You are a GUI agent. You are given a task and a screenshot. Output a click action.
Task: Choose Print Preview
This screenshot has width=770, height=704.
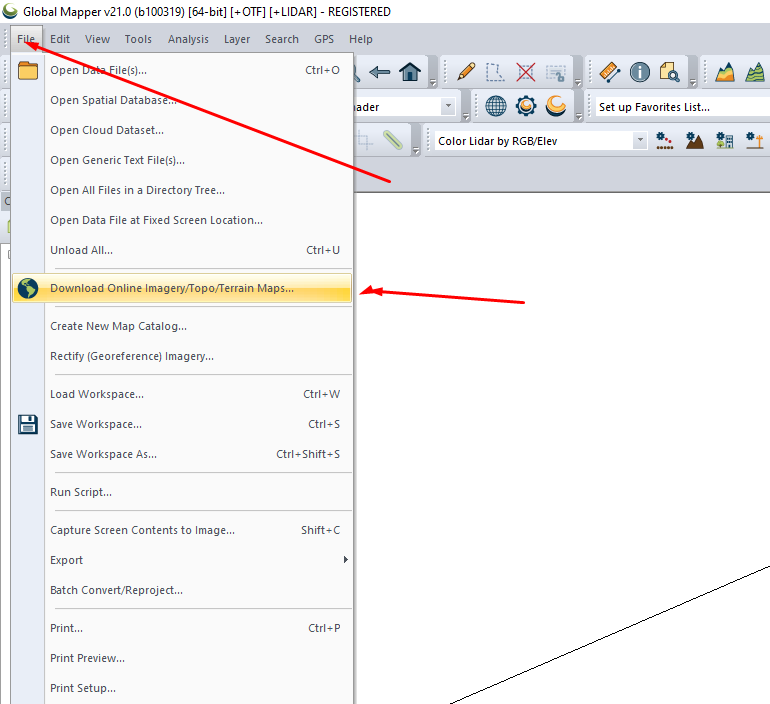182,658
